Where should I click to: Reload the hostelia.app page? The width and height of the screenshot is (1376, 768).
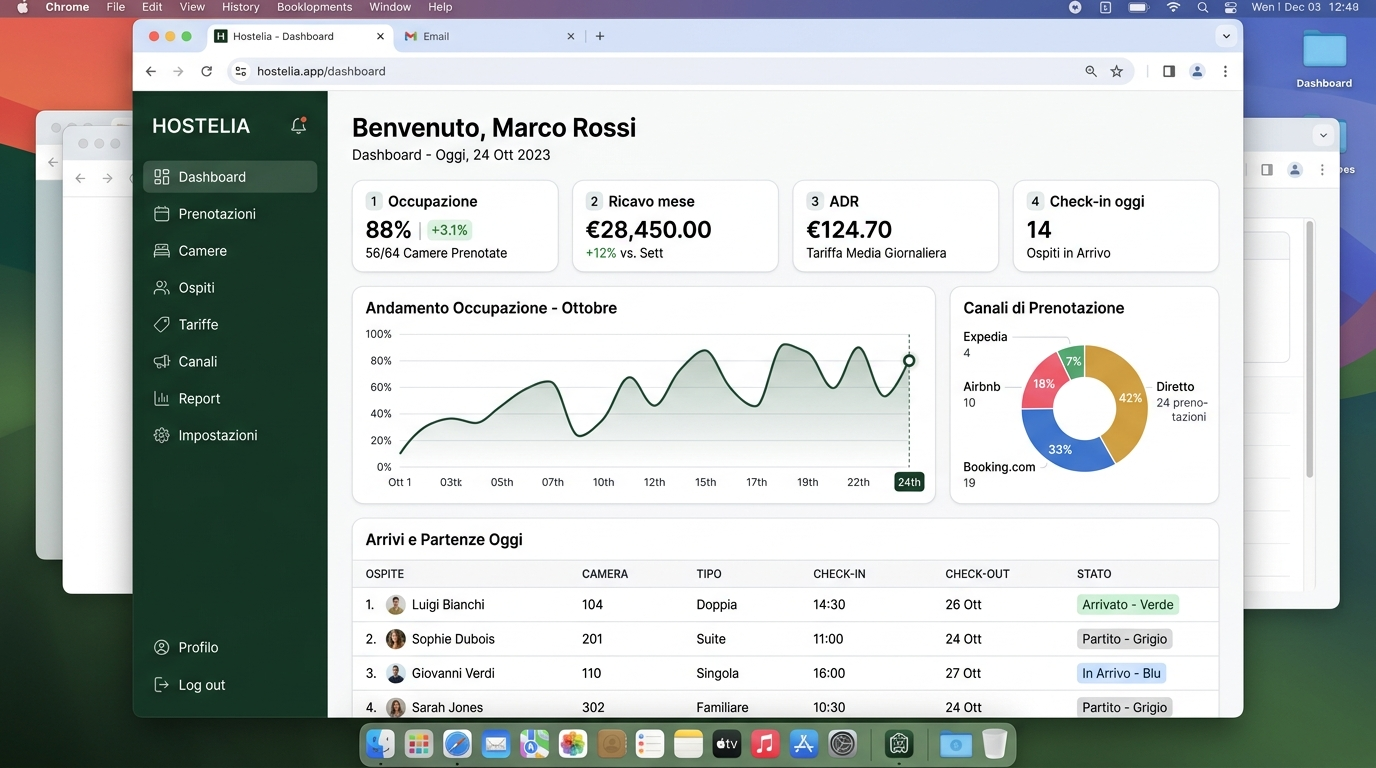(x=206, y=71)
